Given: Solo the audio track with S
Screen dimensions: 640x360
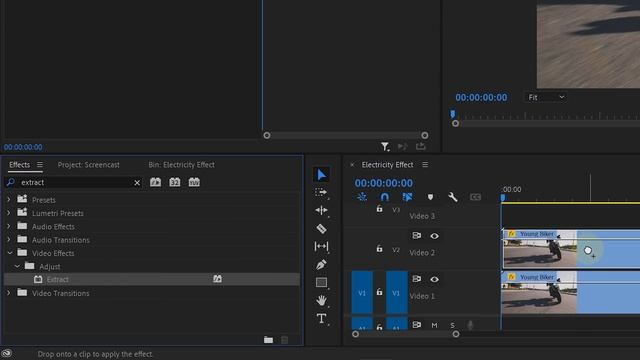Looking at the screenshot, I should 452,325.
